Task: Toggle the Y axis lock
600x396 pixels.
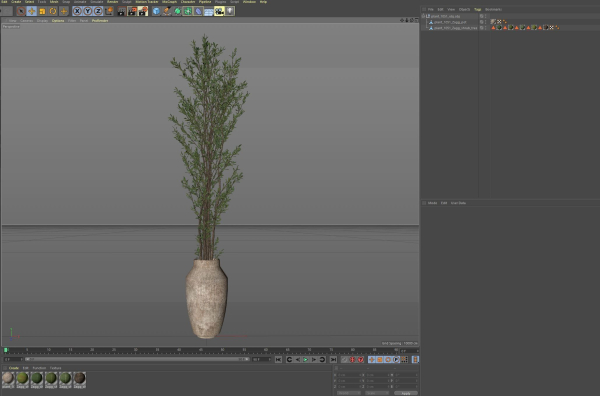Action: 88,11
